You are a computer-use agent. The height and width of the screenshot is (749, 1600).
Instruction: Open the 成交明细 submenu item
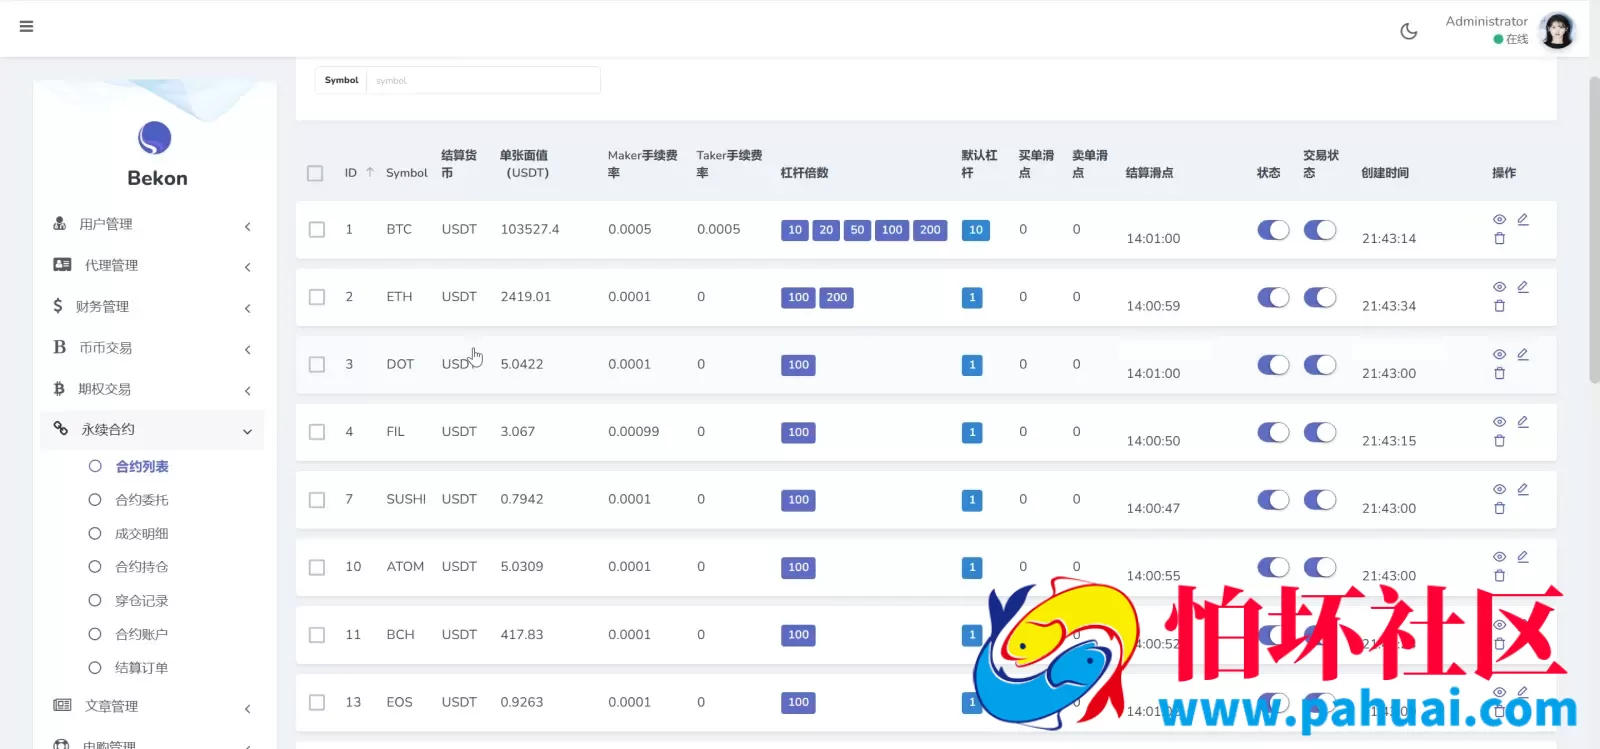142,534
